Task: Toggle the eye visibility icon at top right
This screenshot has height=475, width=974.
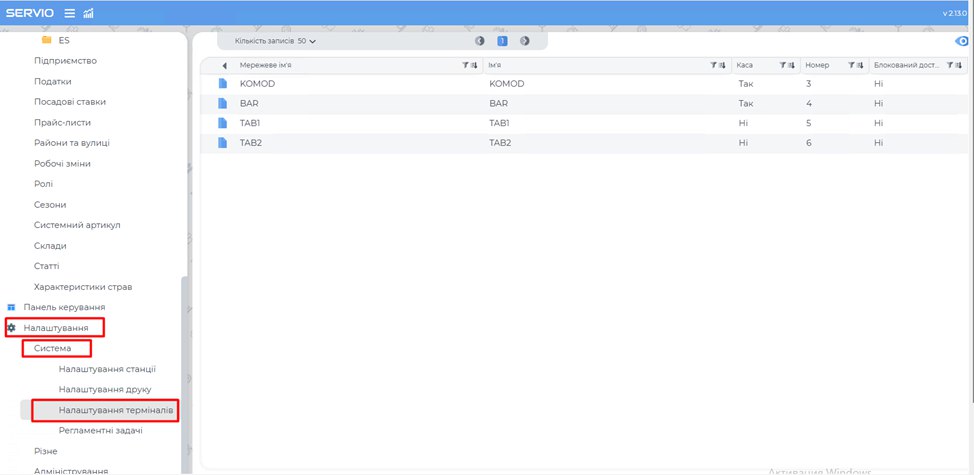Action: pyautogui.click(x=962, y=41)
